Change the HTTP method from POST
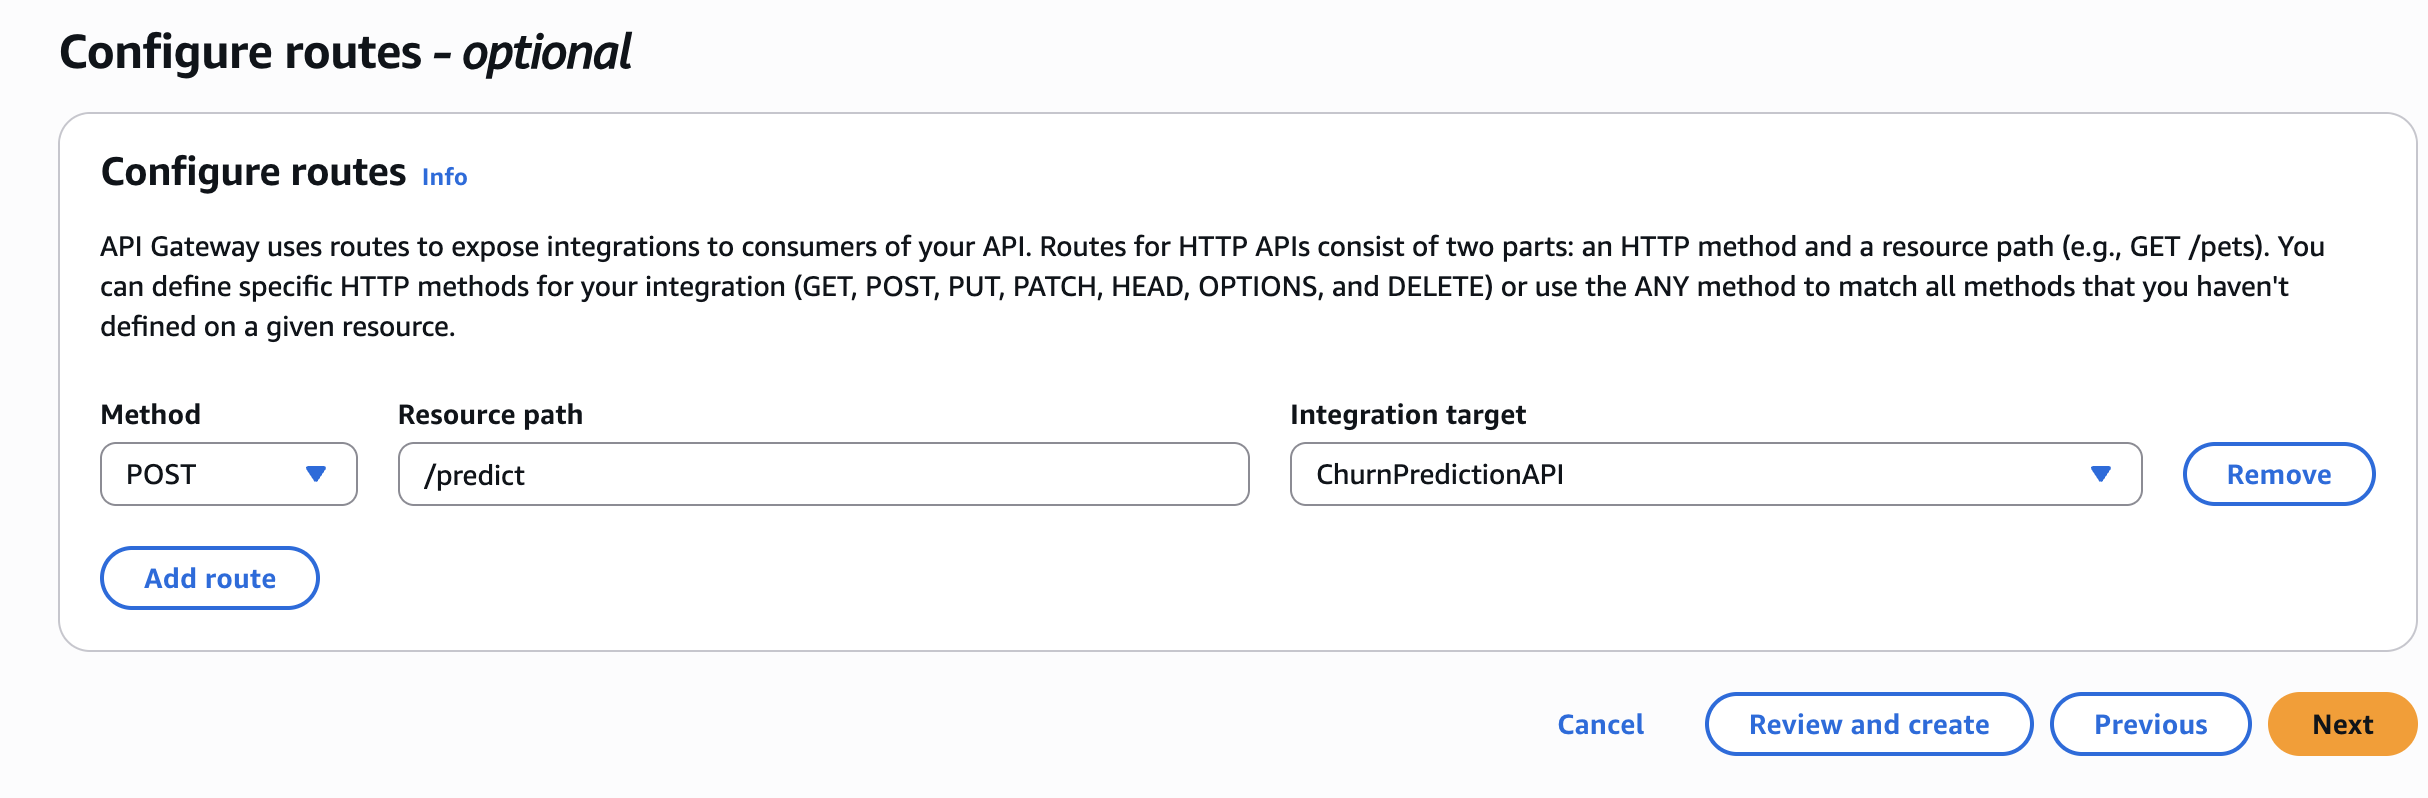2428x798 pixels. coord(227,474)
